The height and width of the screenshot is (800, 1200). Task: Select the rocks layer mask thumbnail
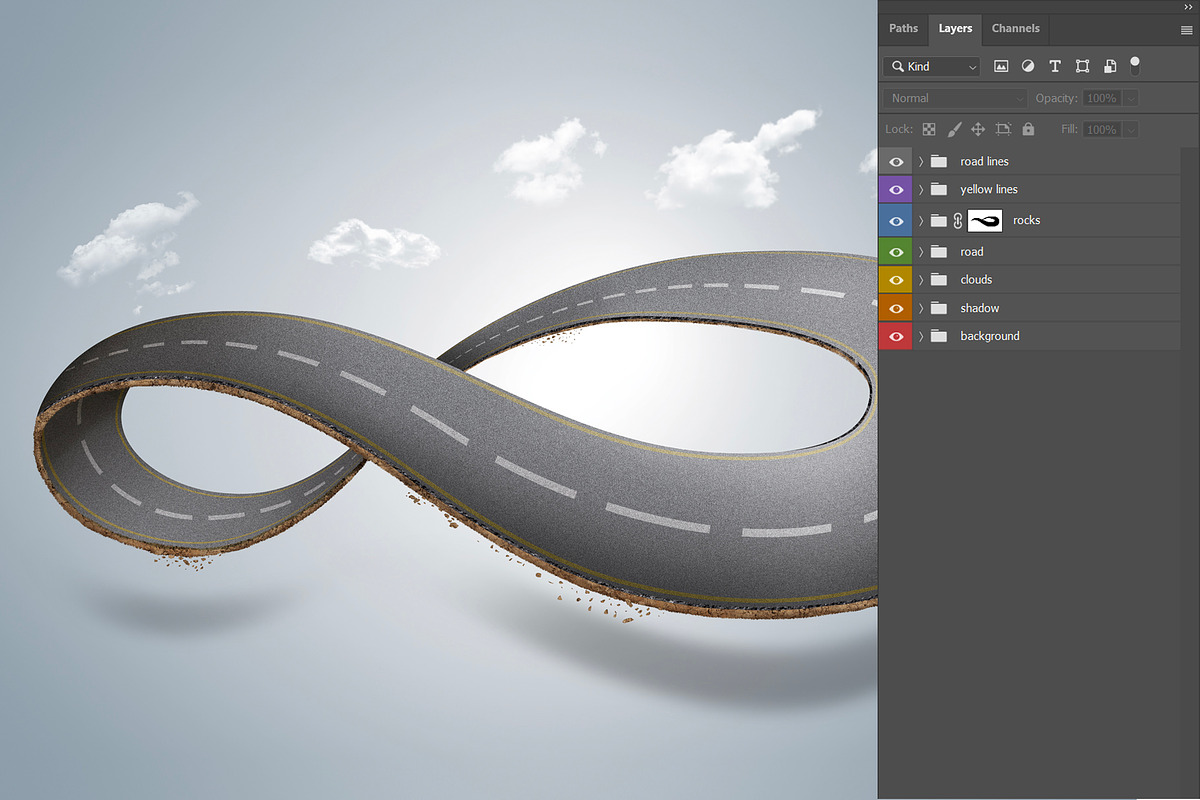point(985,220)
